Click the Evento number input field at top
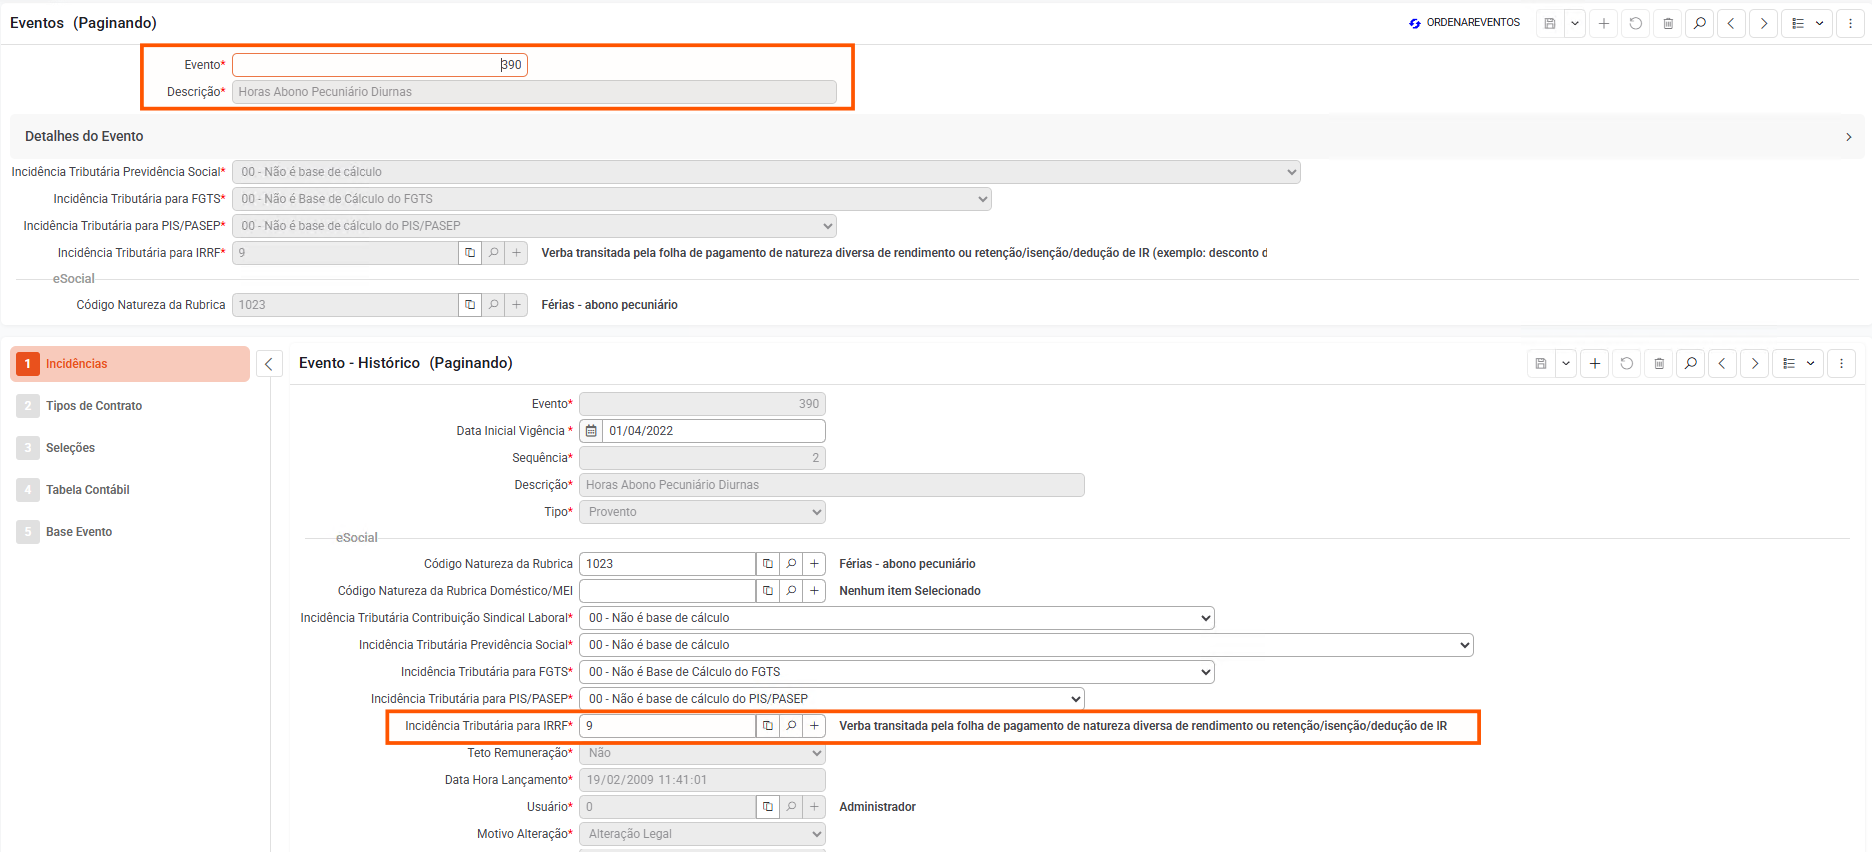The width and height of the screenshot is (1872, 852). click(380, 65)
